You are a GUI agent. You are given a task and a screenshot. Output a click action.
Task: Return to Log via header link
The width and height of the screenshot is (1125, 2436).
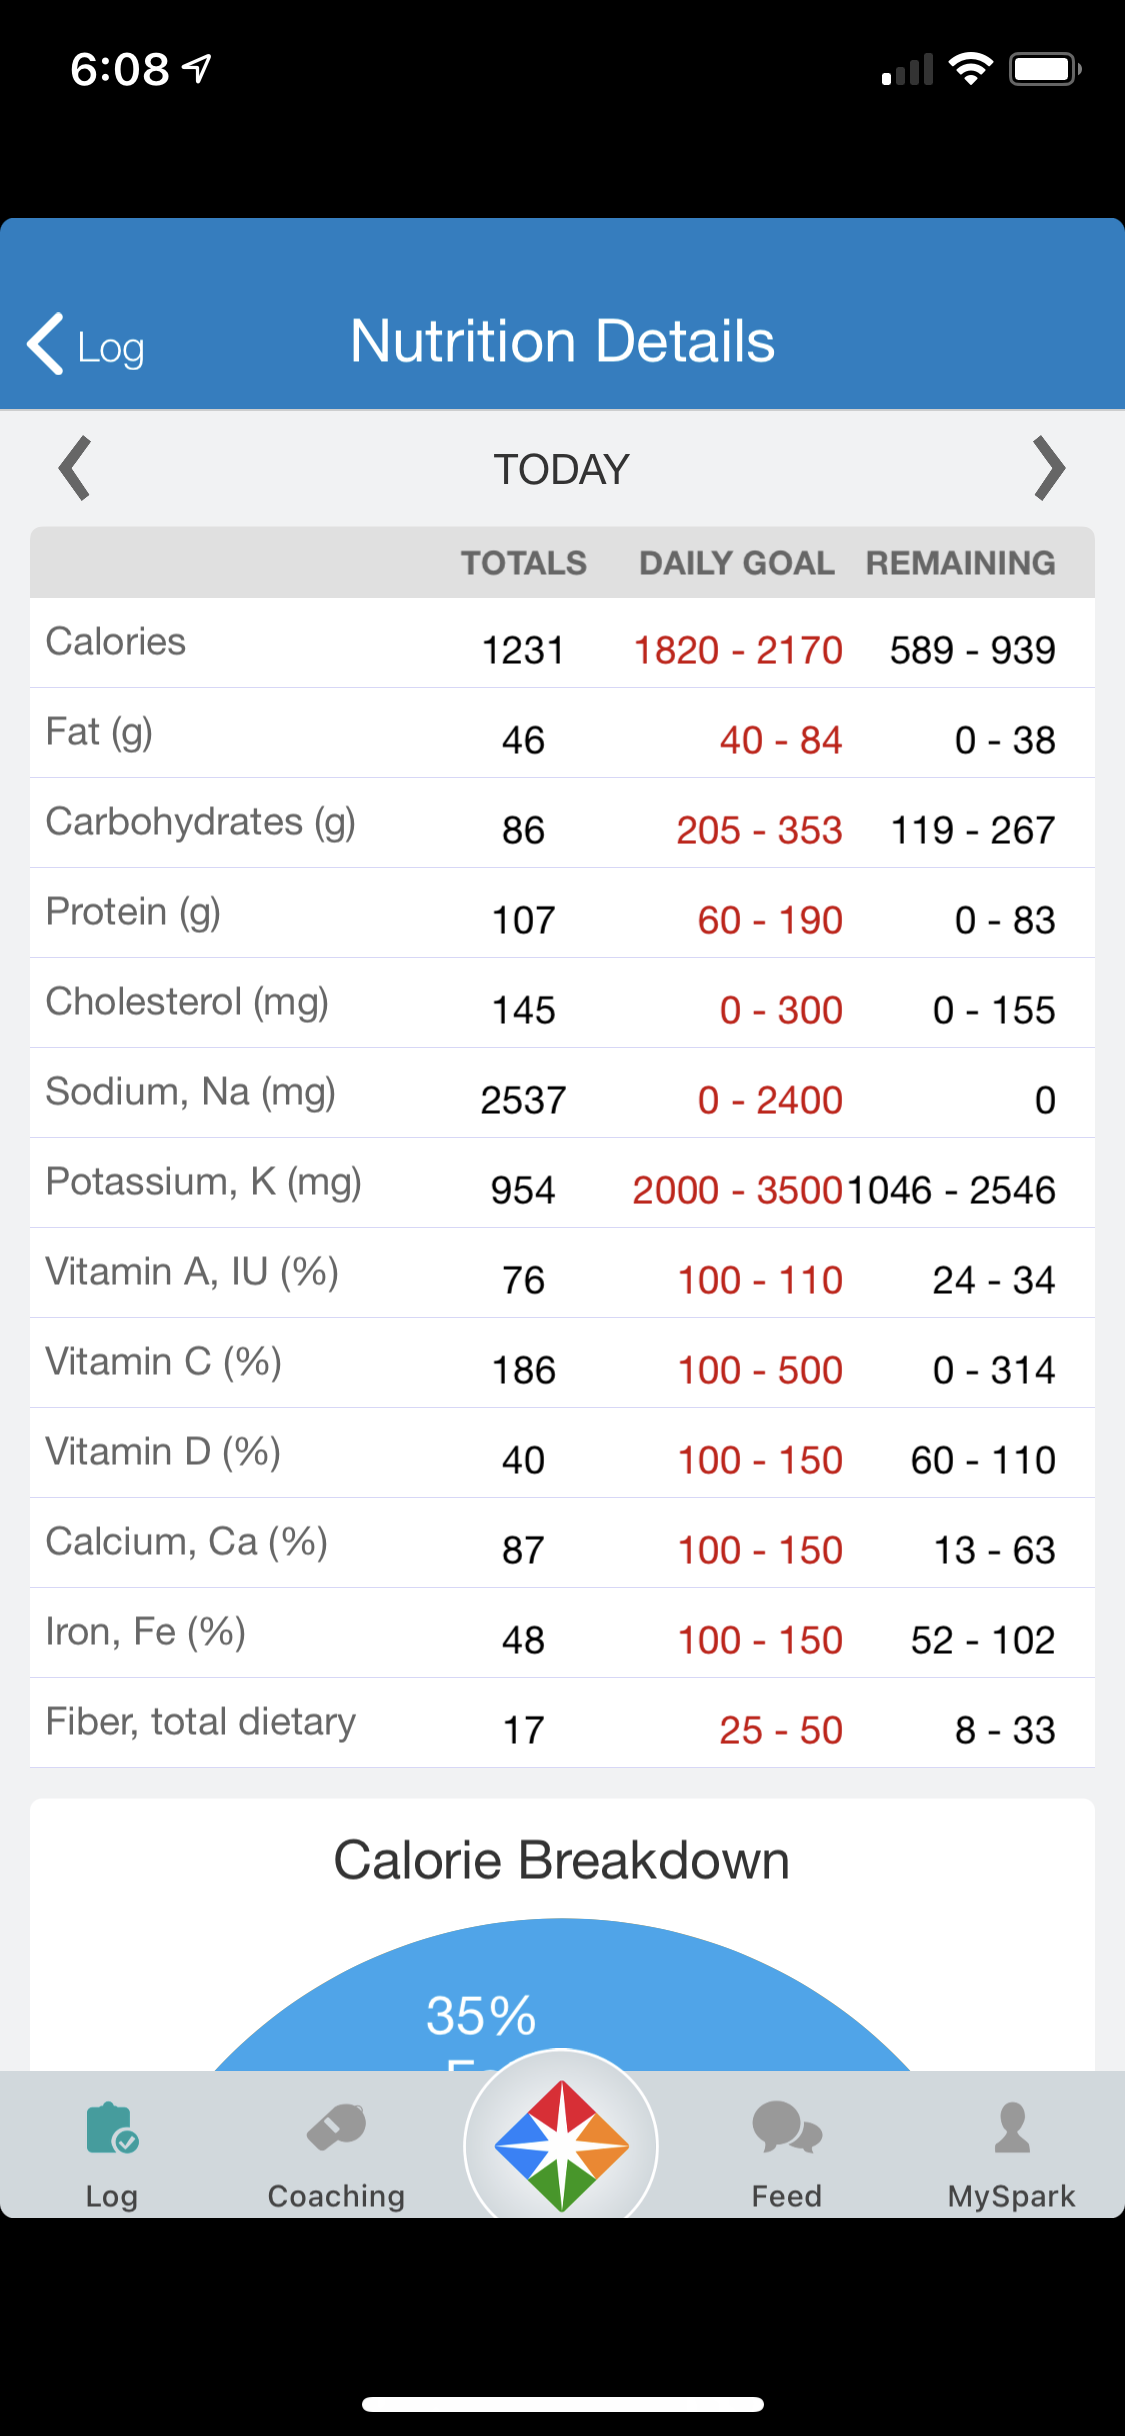coord(111,348)
